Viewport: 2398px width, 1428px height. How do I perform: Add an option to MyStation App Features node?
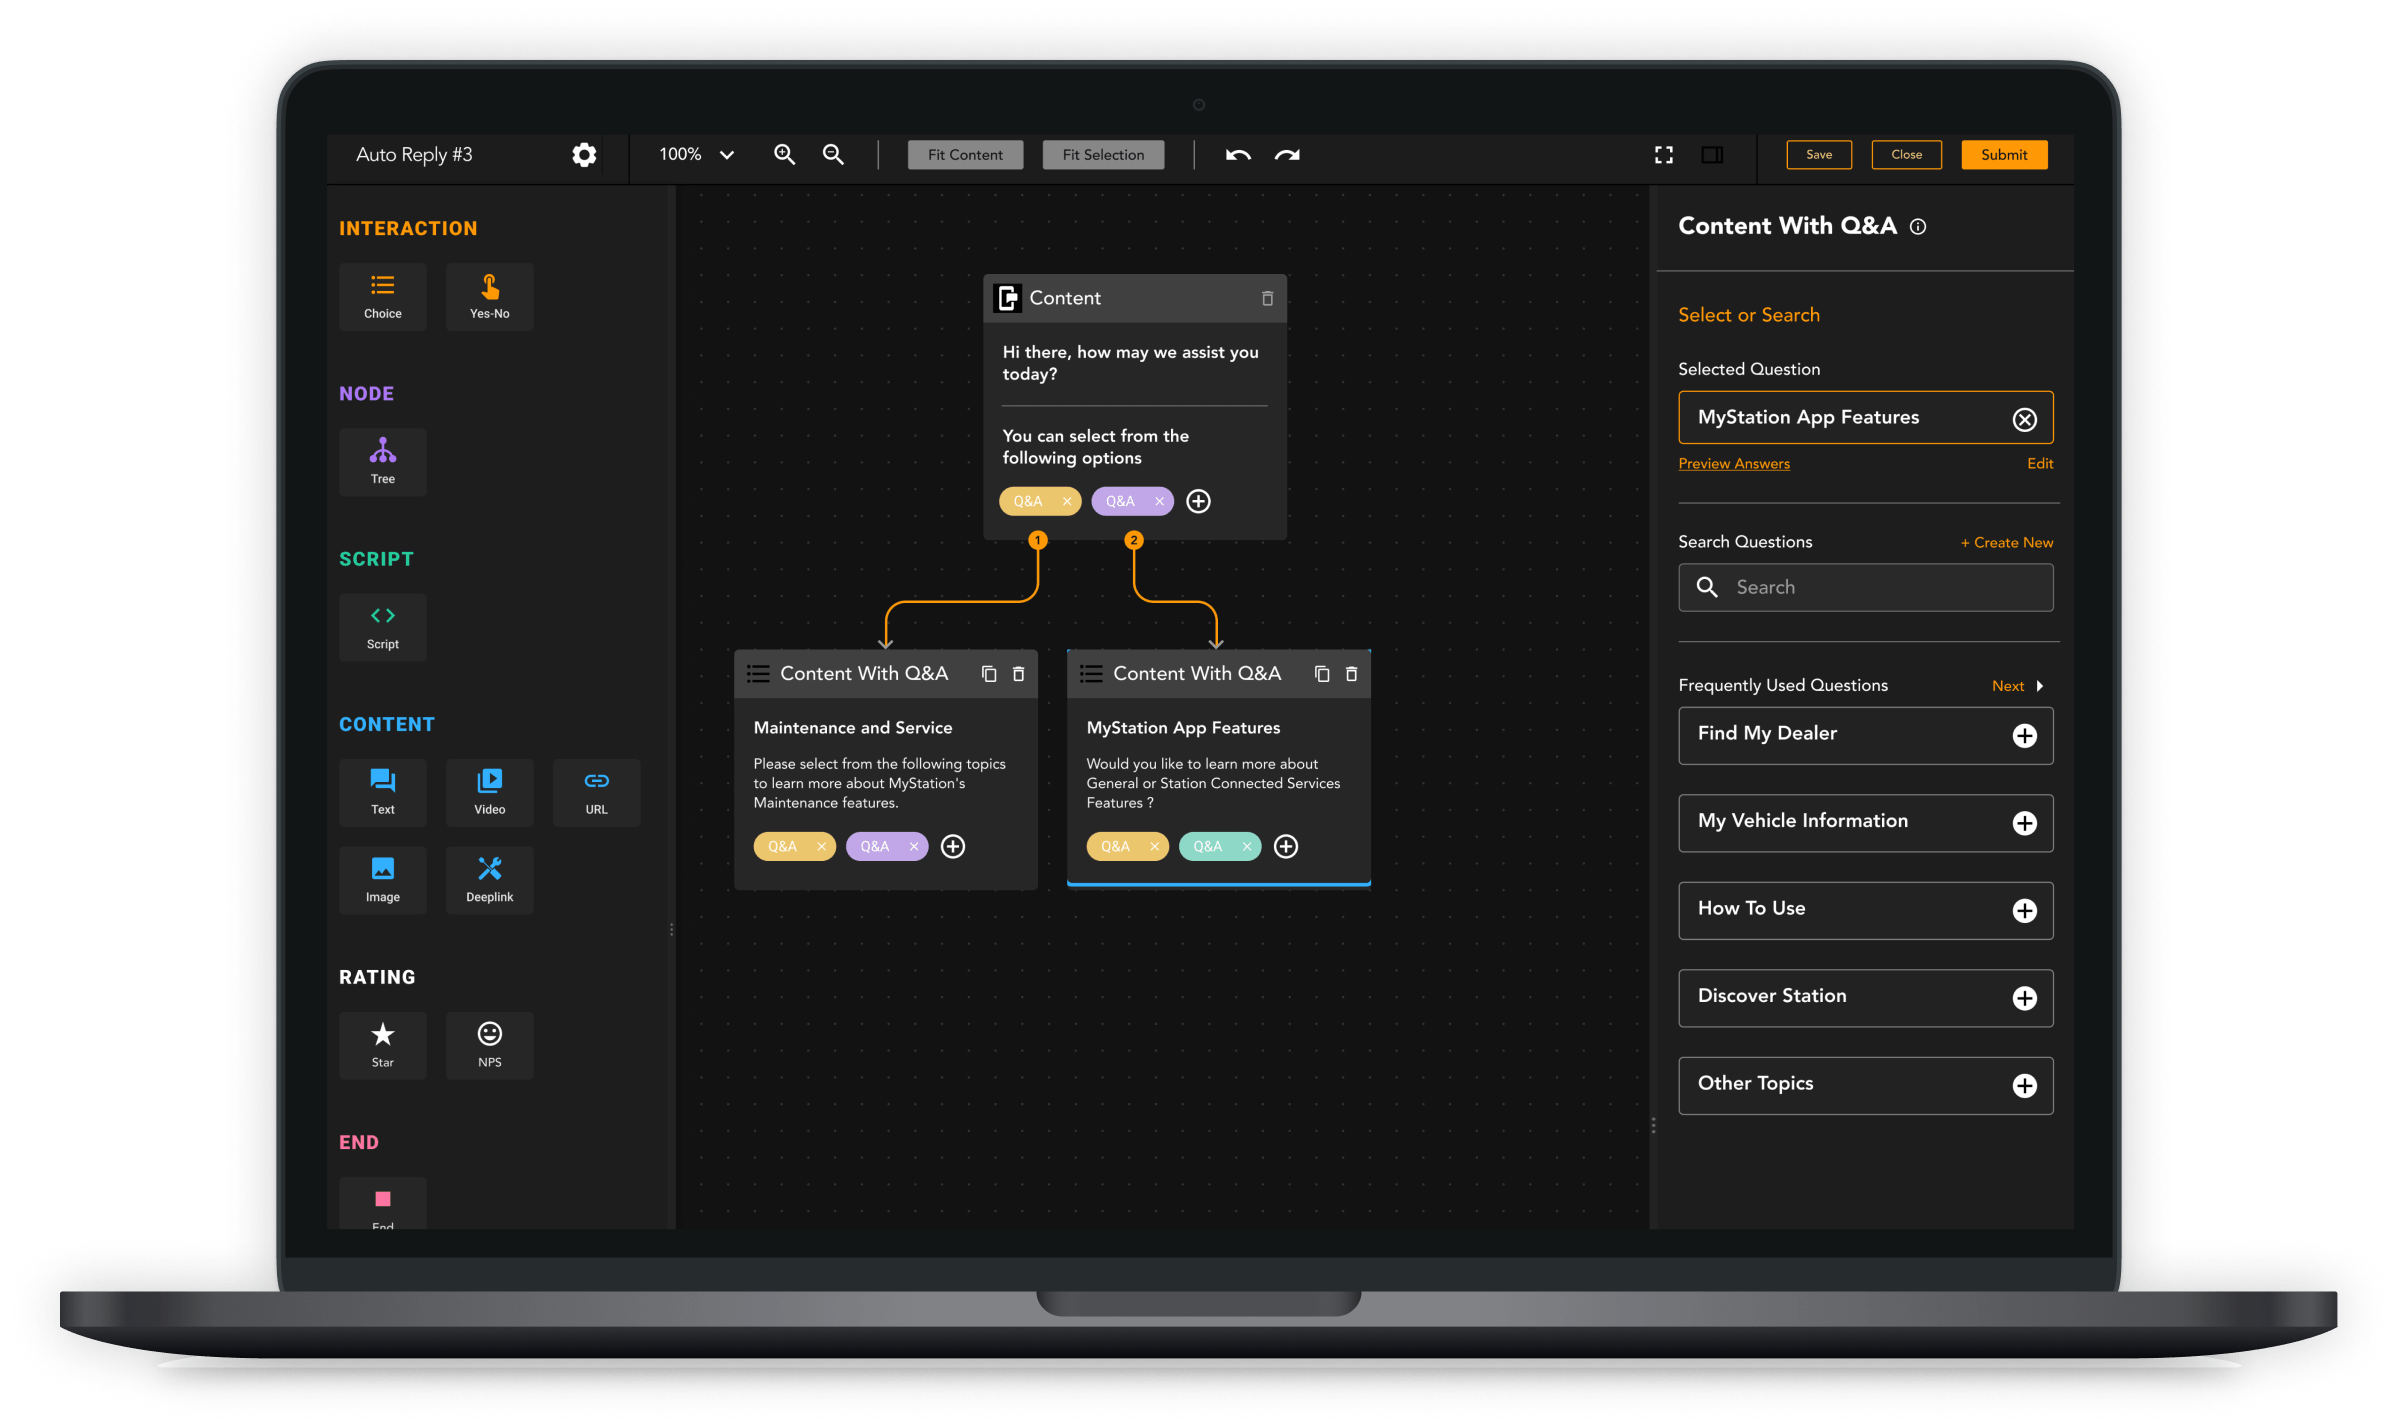(x=1286, y=846)
